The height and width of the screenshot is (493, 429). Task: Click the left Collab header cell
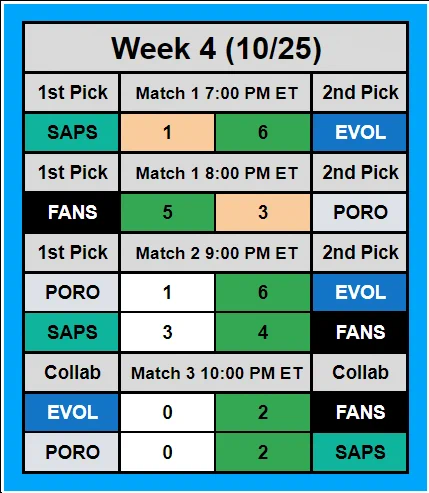click(72, 373)
